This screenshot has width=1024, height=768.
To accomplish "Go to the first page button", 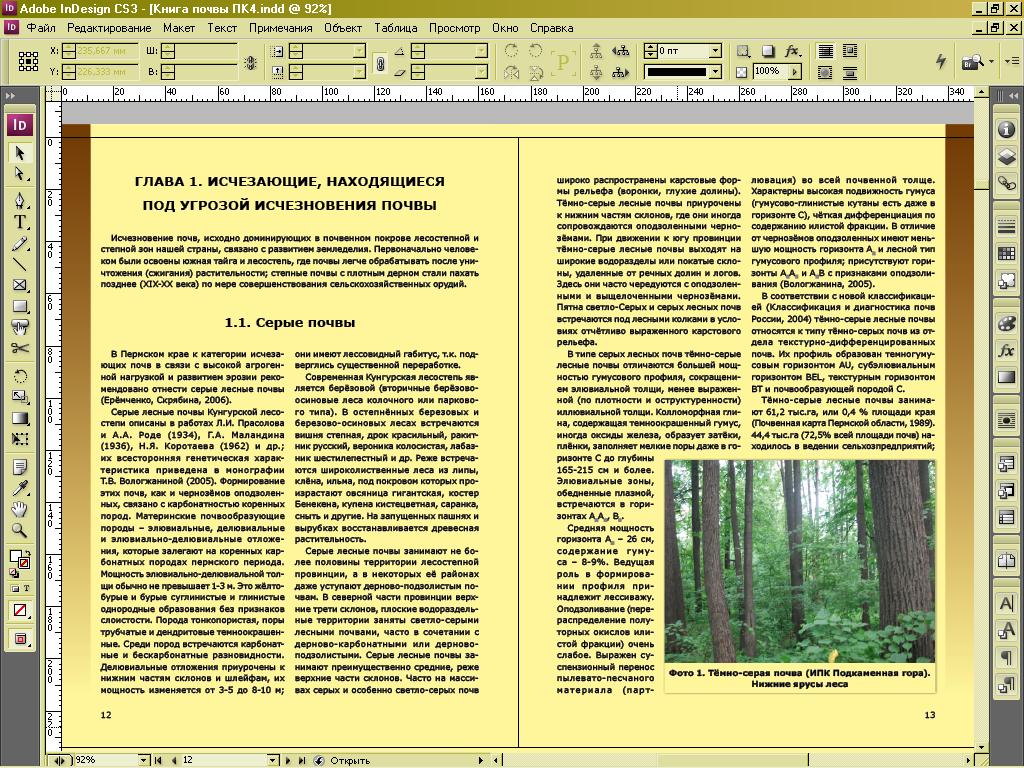I will 158,760.
